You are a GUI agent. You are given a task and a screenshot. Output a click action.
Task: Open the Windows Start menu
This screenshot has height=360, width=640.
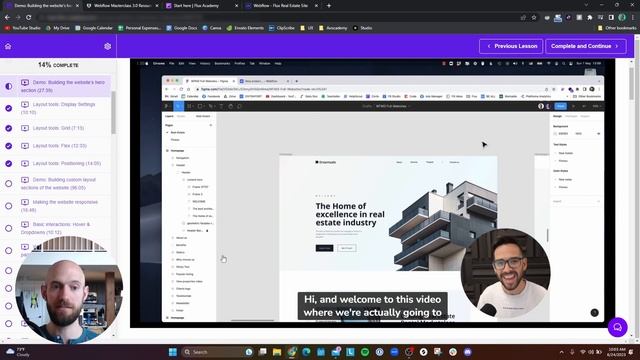click(173, 352)
